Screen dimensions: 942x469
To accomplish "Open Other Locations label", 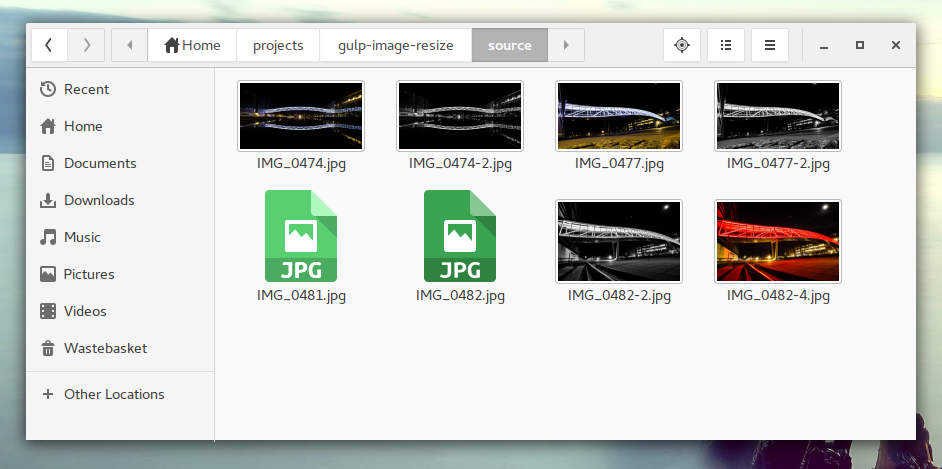I will (114, 395).
